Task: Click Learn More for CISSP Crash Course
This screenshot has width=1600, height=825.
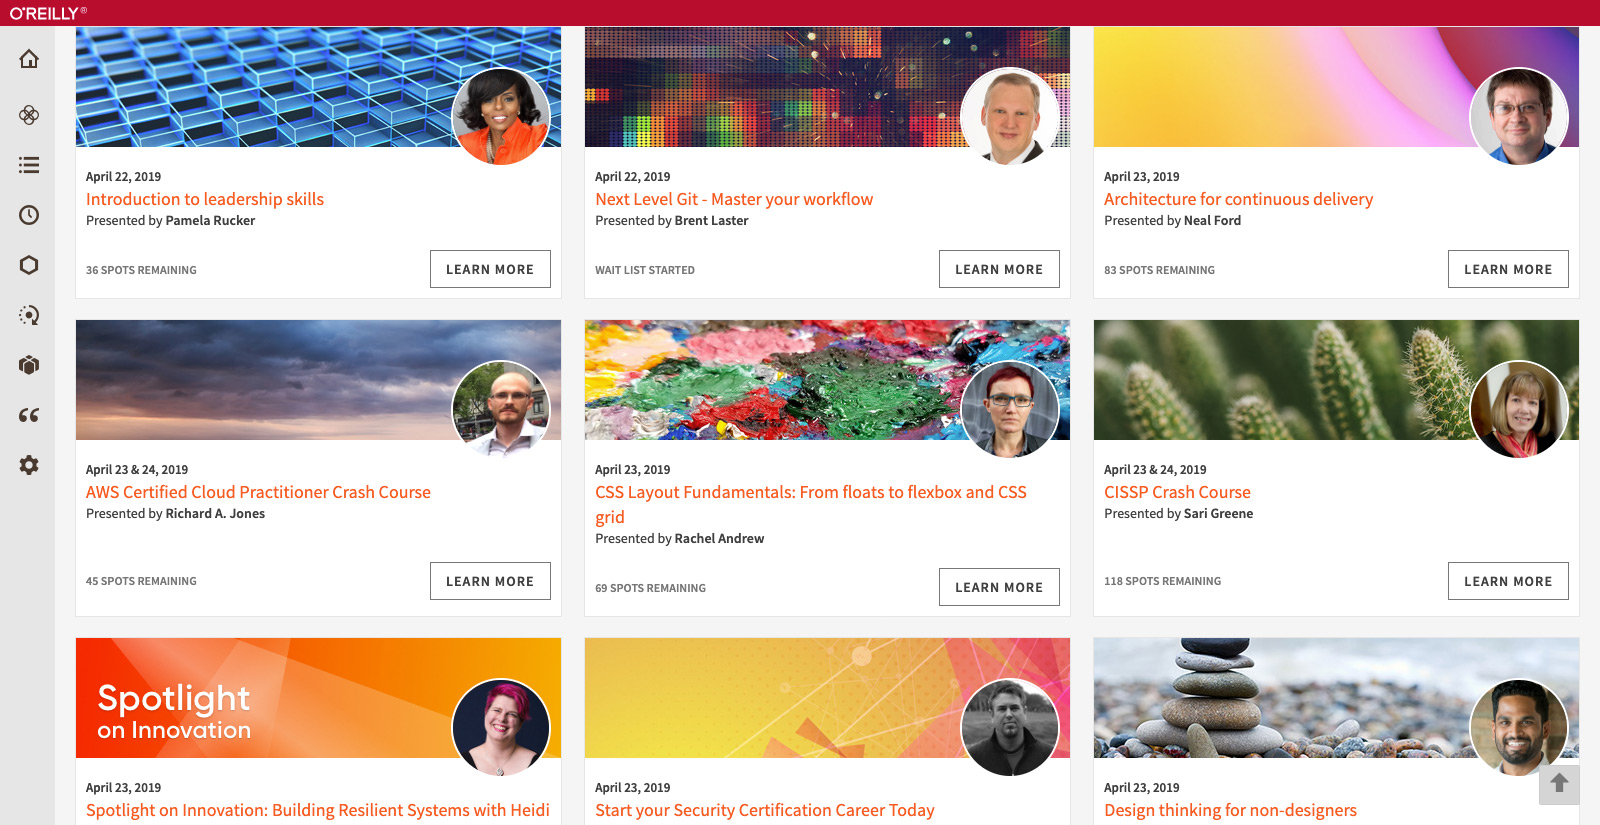Action: coord(1508,581)
